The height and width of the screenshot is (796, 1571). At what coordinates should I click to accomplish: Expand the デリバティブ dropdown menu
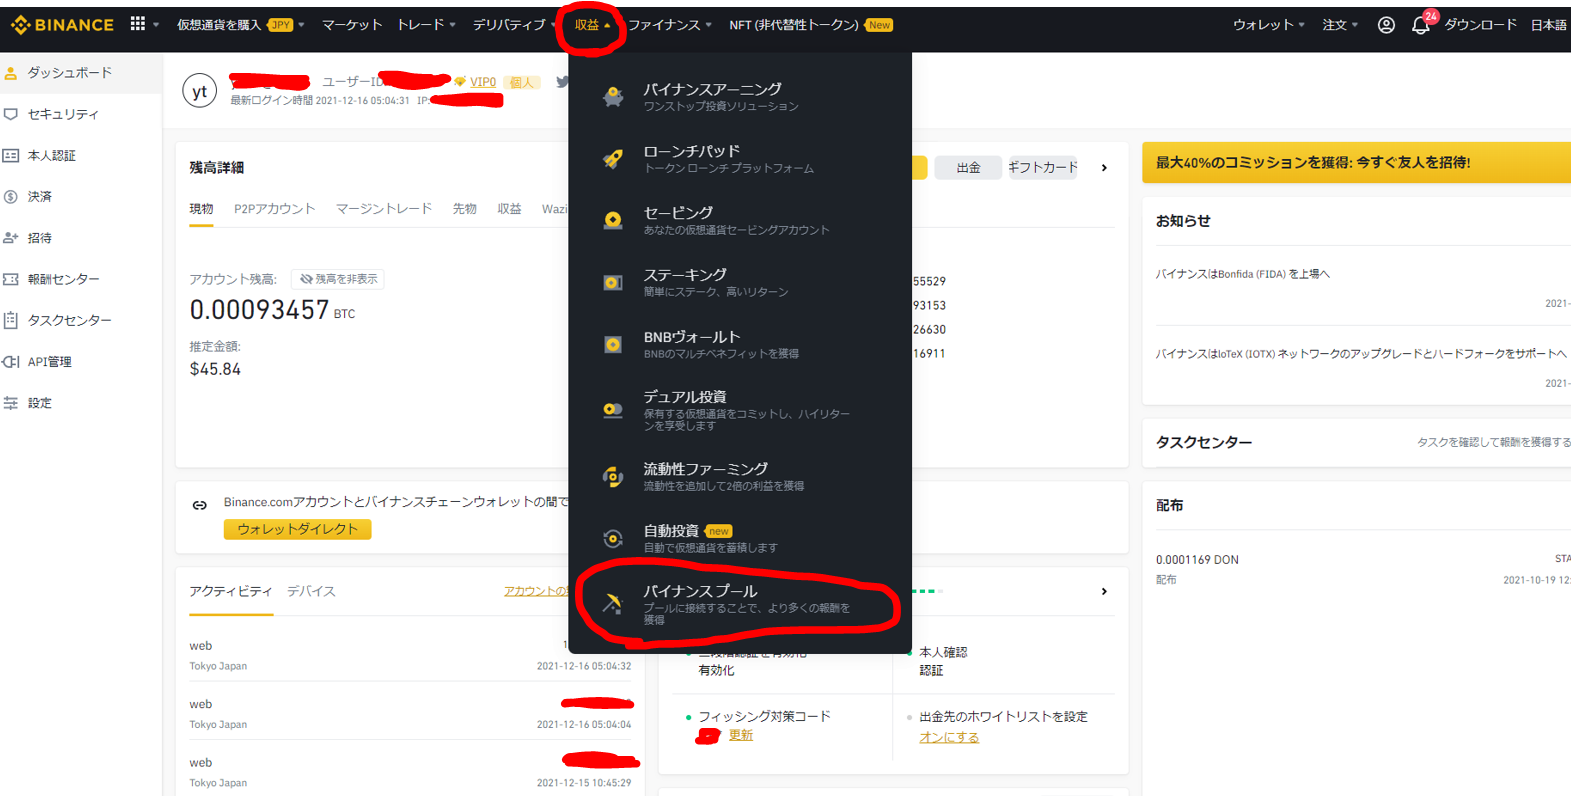pos(515,25)
